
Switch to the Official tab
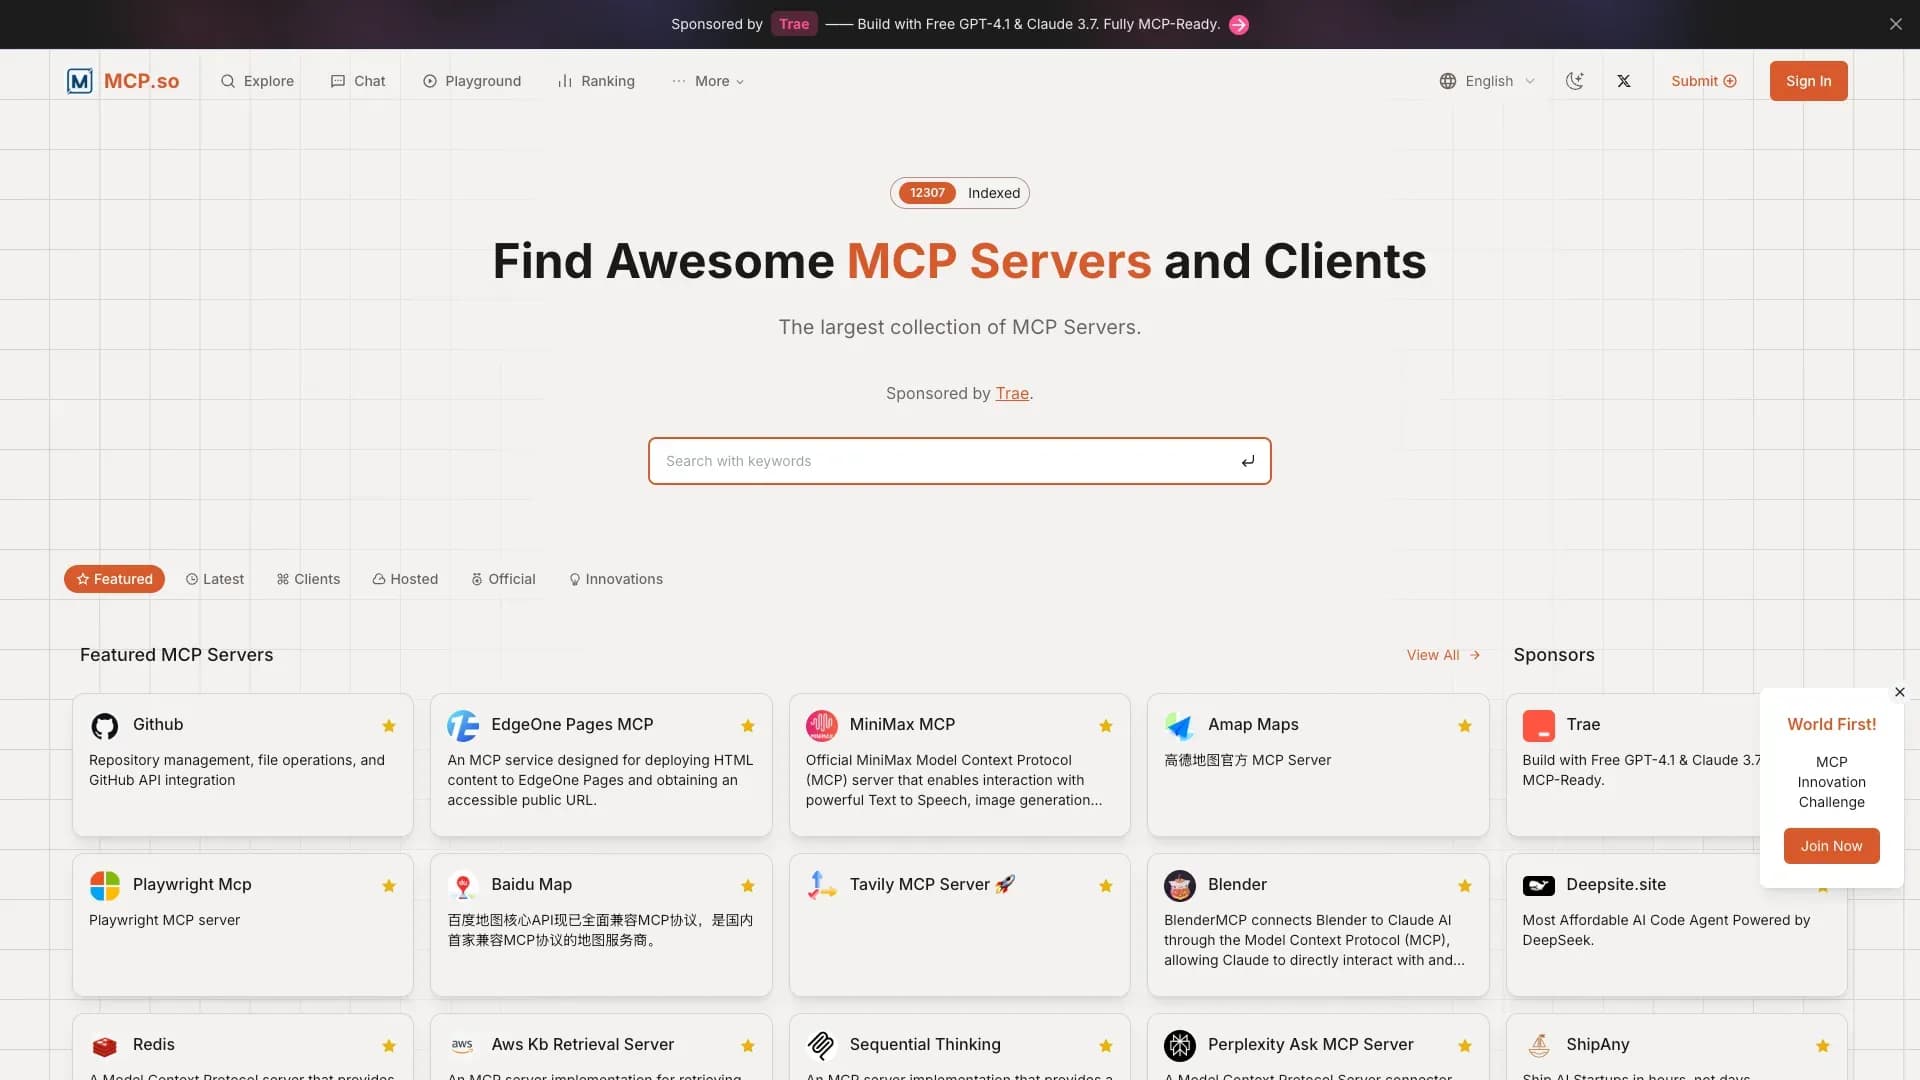[503, 579]
